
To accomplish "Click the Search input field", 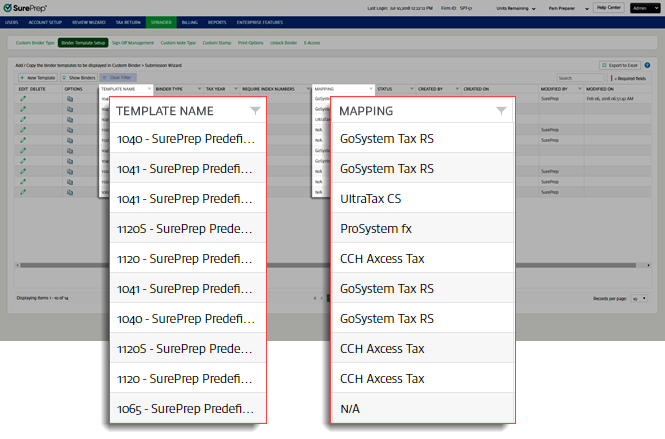I will click(x=580, y=77).
